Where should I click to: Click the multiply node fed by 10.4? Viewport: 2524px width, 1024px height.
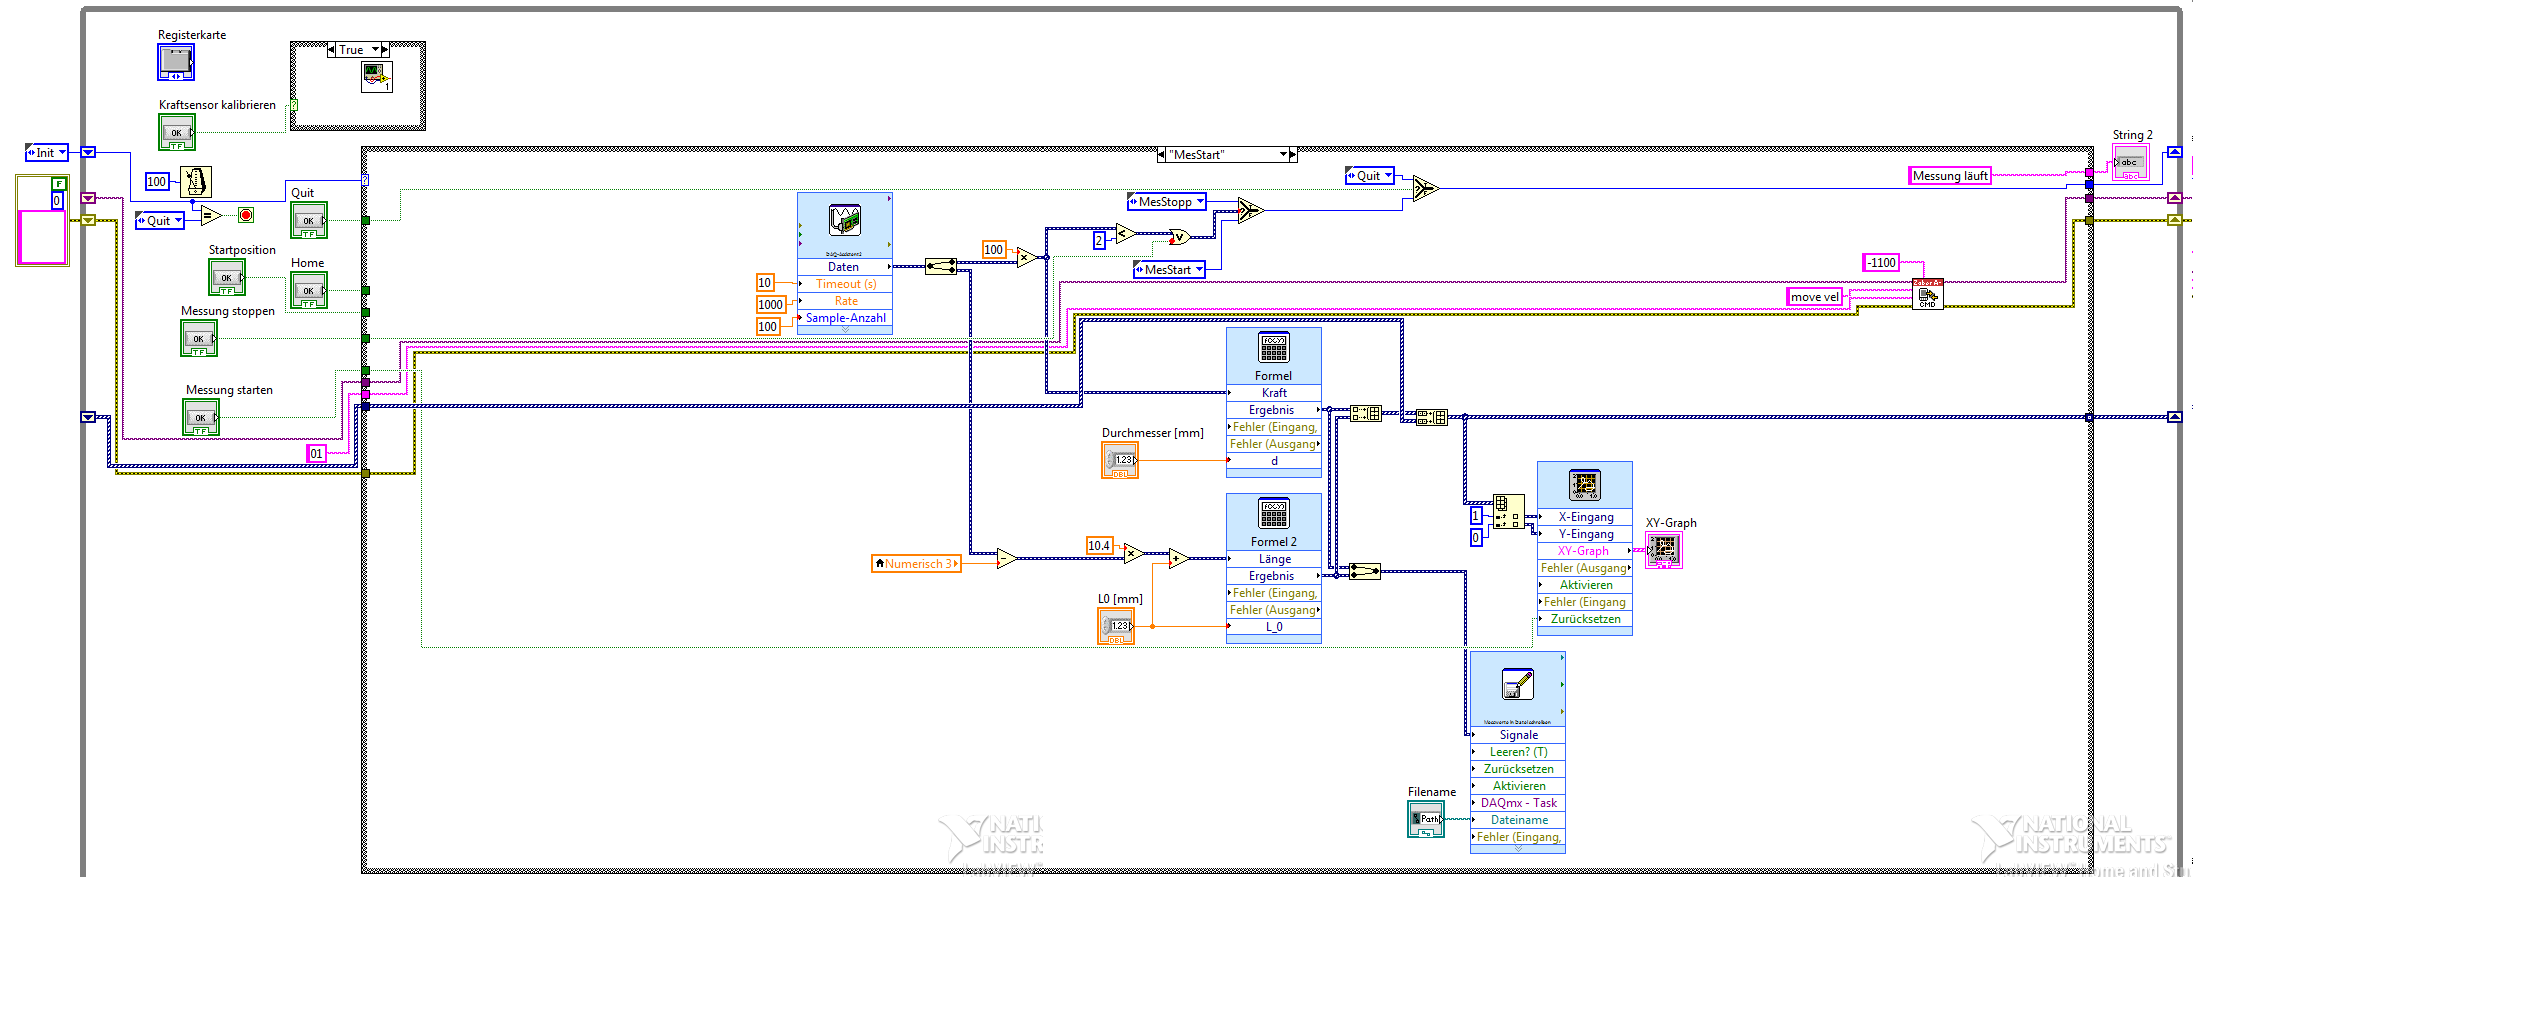click(x=1133, y=554)
